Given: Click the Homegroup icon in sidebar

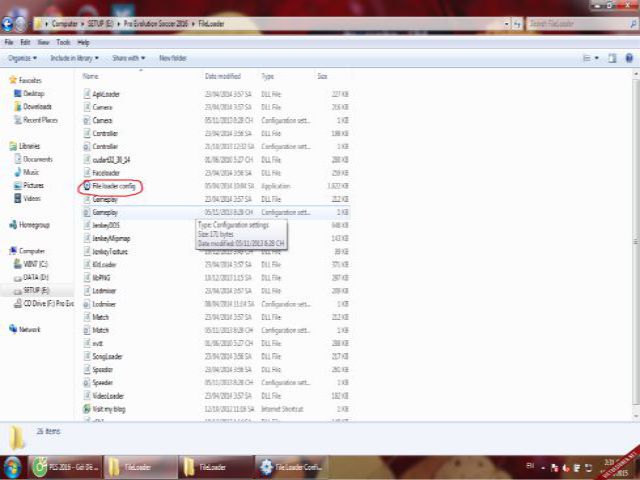Looking at the screenshot, I should tap(13, 225).
